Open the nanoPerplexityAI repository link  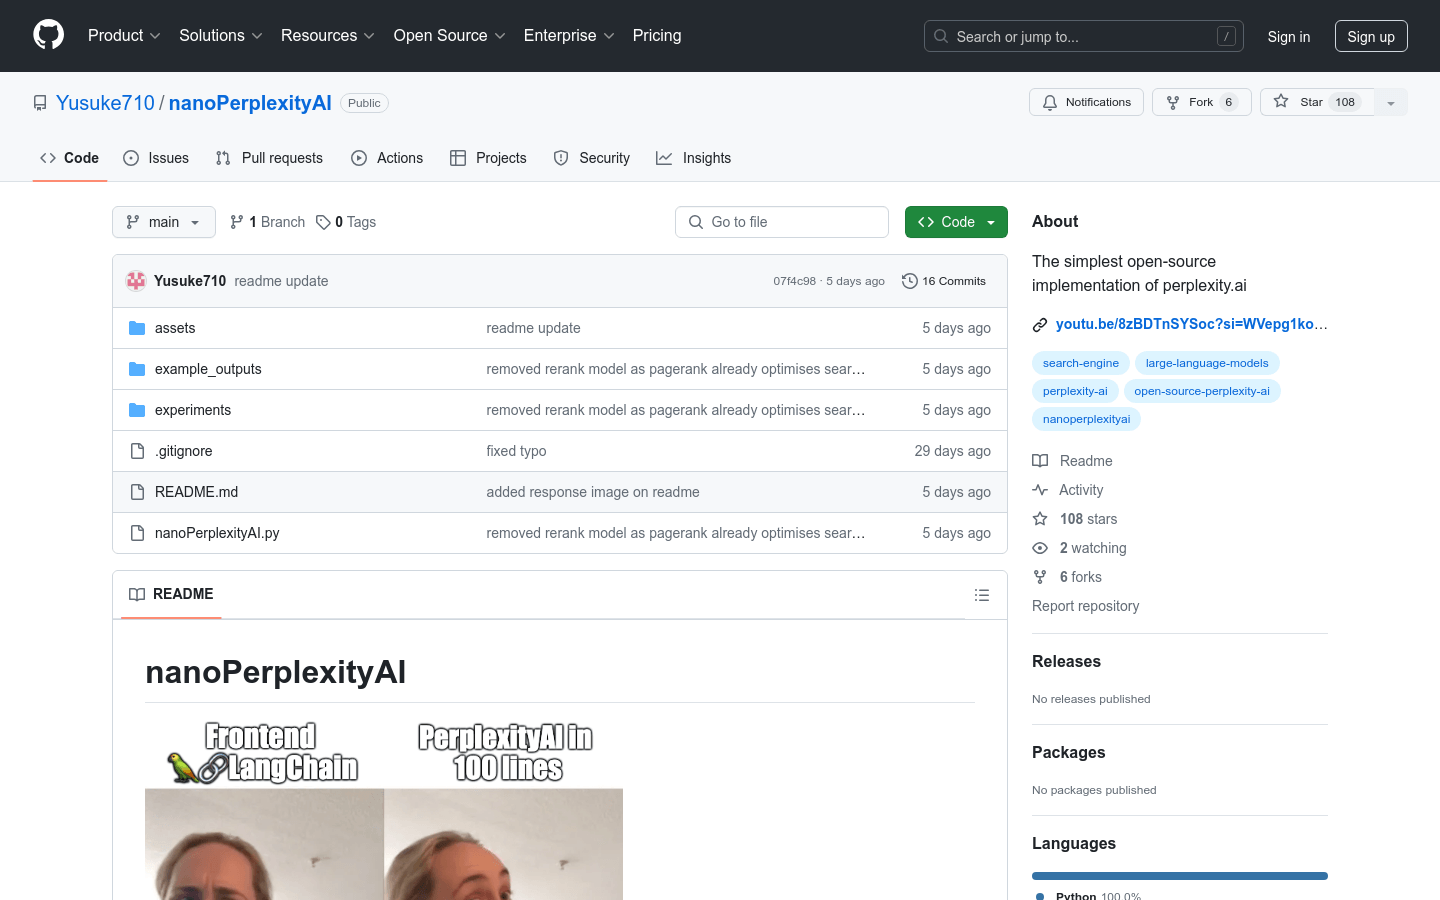(250, 103)
